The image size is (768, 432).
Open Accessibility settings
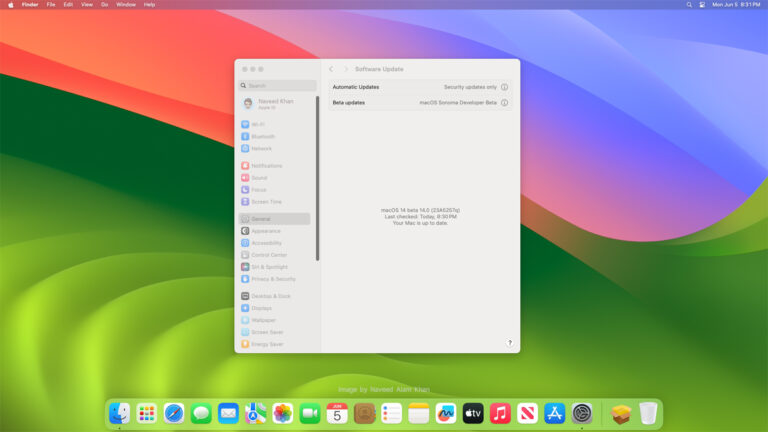262,243
